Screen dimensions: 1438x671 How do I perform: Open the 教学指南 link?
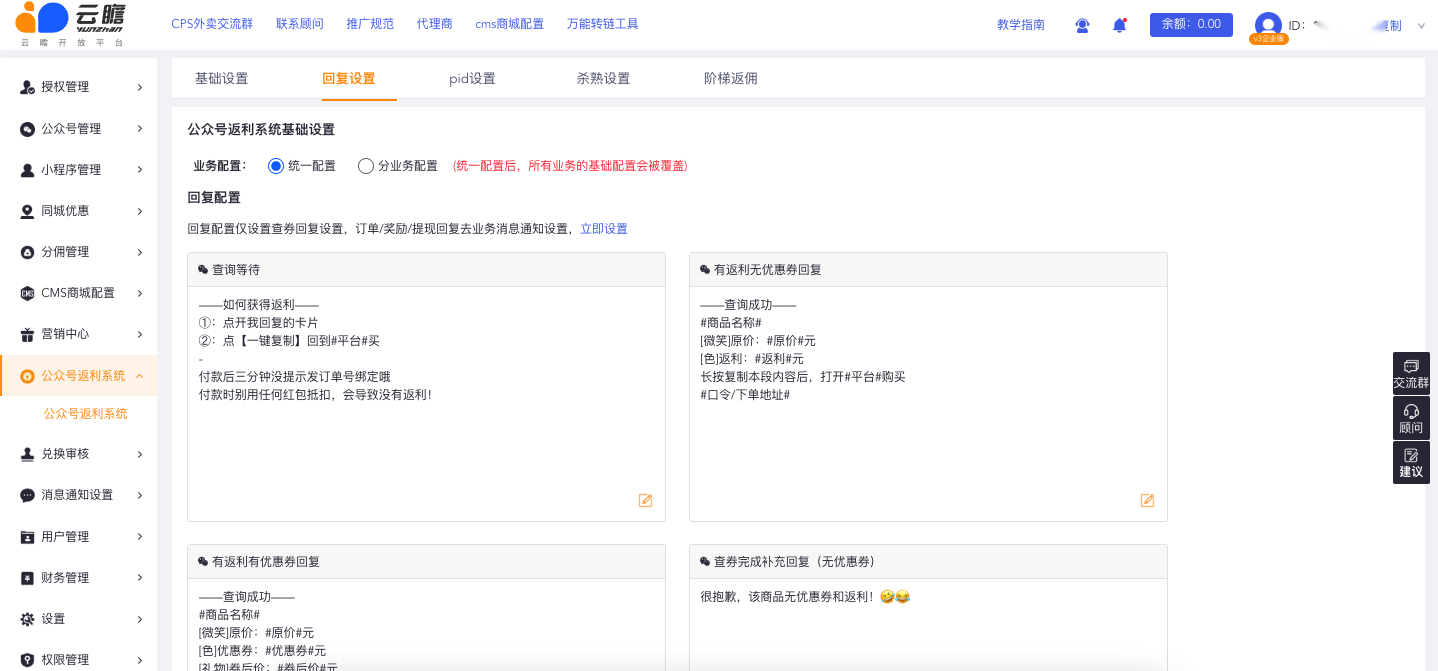pos(1021,25)
